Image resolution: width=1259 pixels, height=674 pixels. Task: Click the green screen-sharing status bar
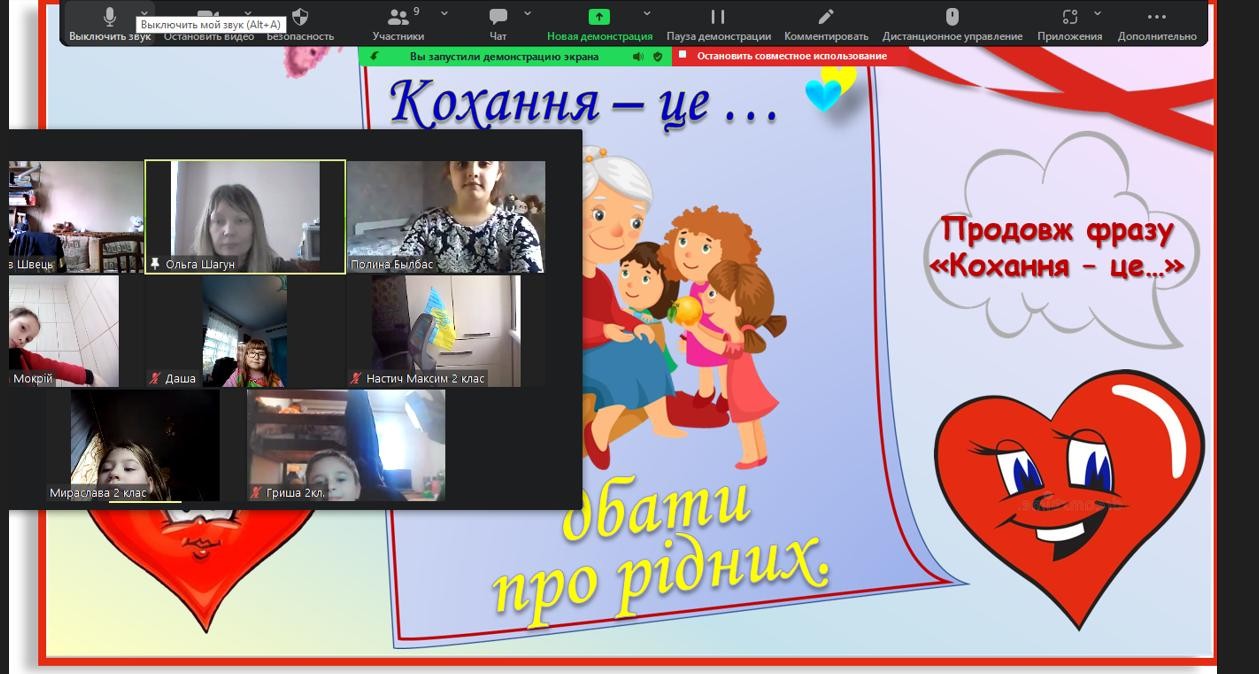[503, 57]
